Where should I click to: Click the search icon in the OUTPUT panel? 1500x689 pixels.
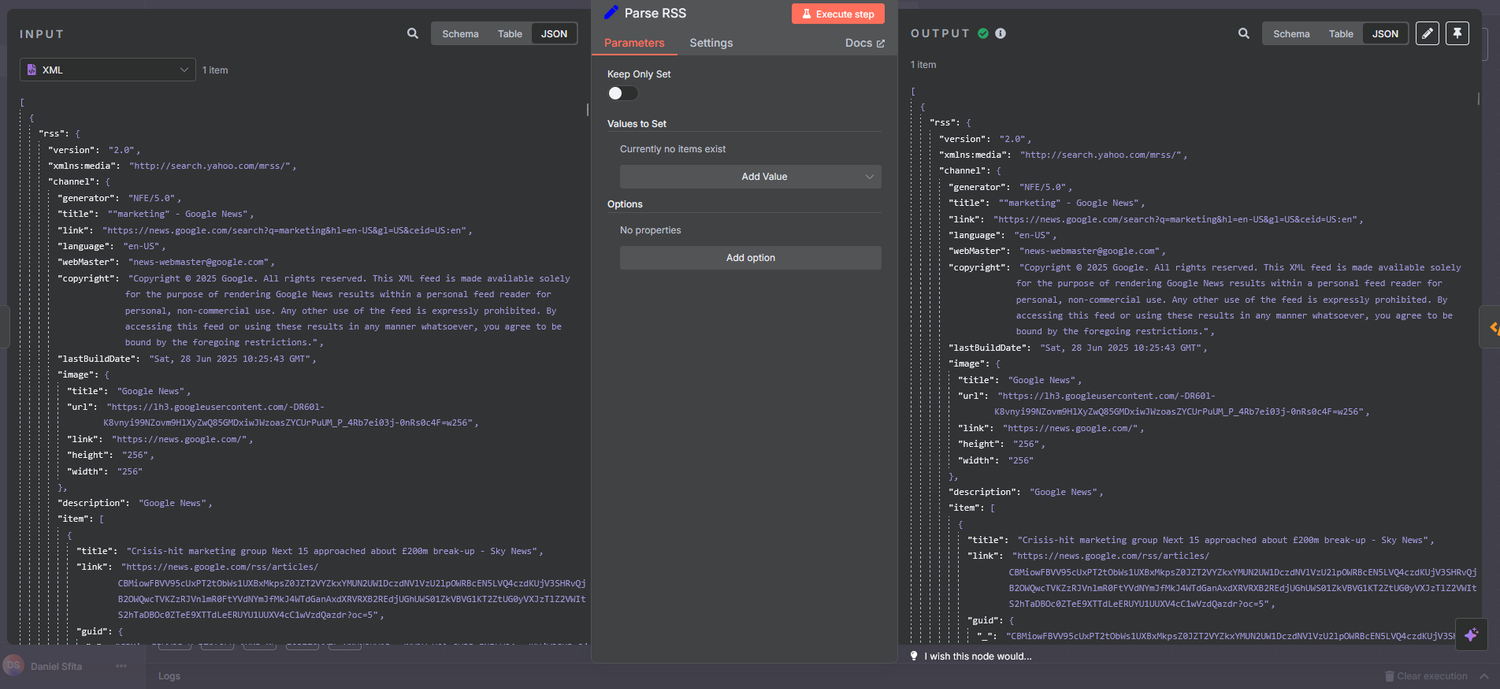click(x=1243, y=33)
